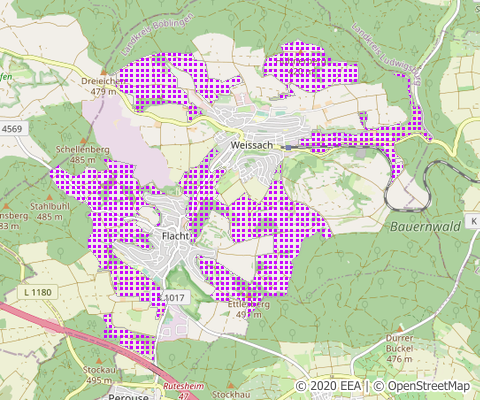This screenshot has width=480, height=400.
Task: Click the Weissach town label
Action: point(252,145)
